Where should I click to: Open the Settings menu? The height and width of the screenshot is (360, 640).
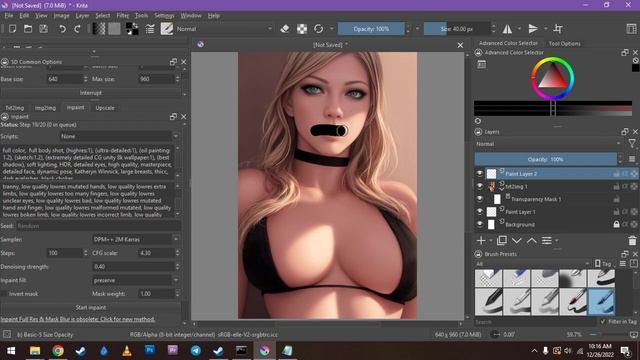click(164, 16)
